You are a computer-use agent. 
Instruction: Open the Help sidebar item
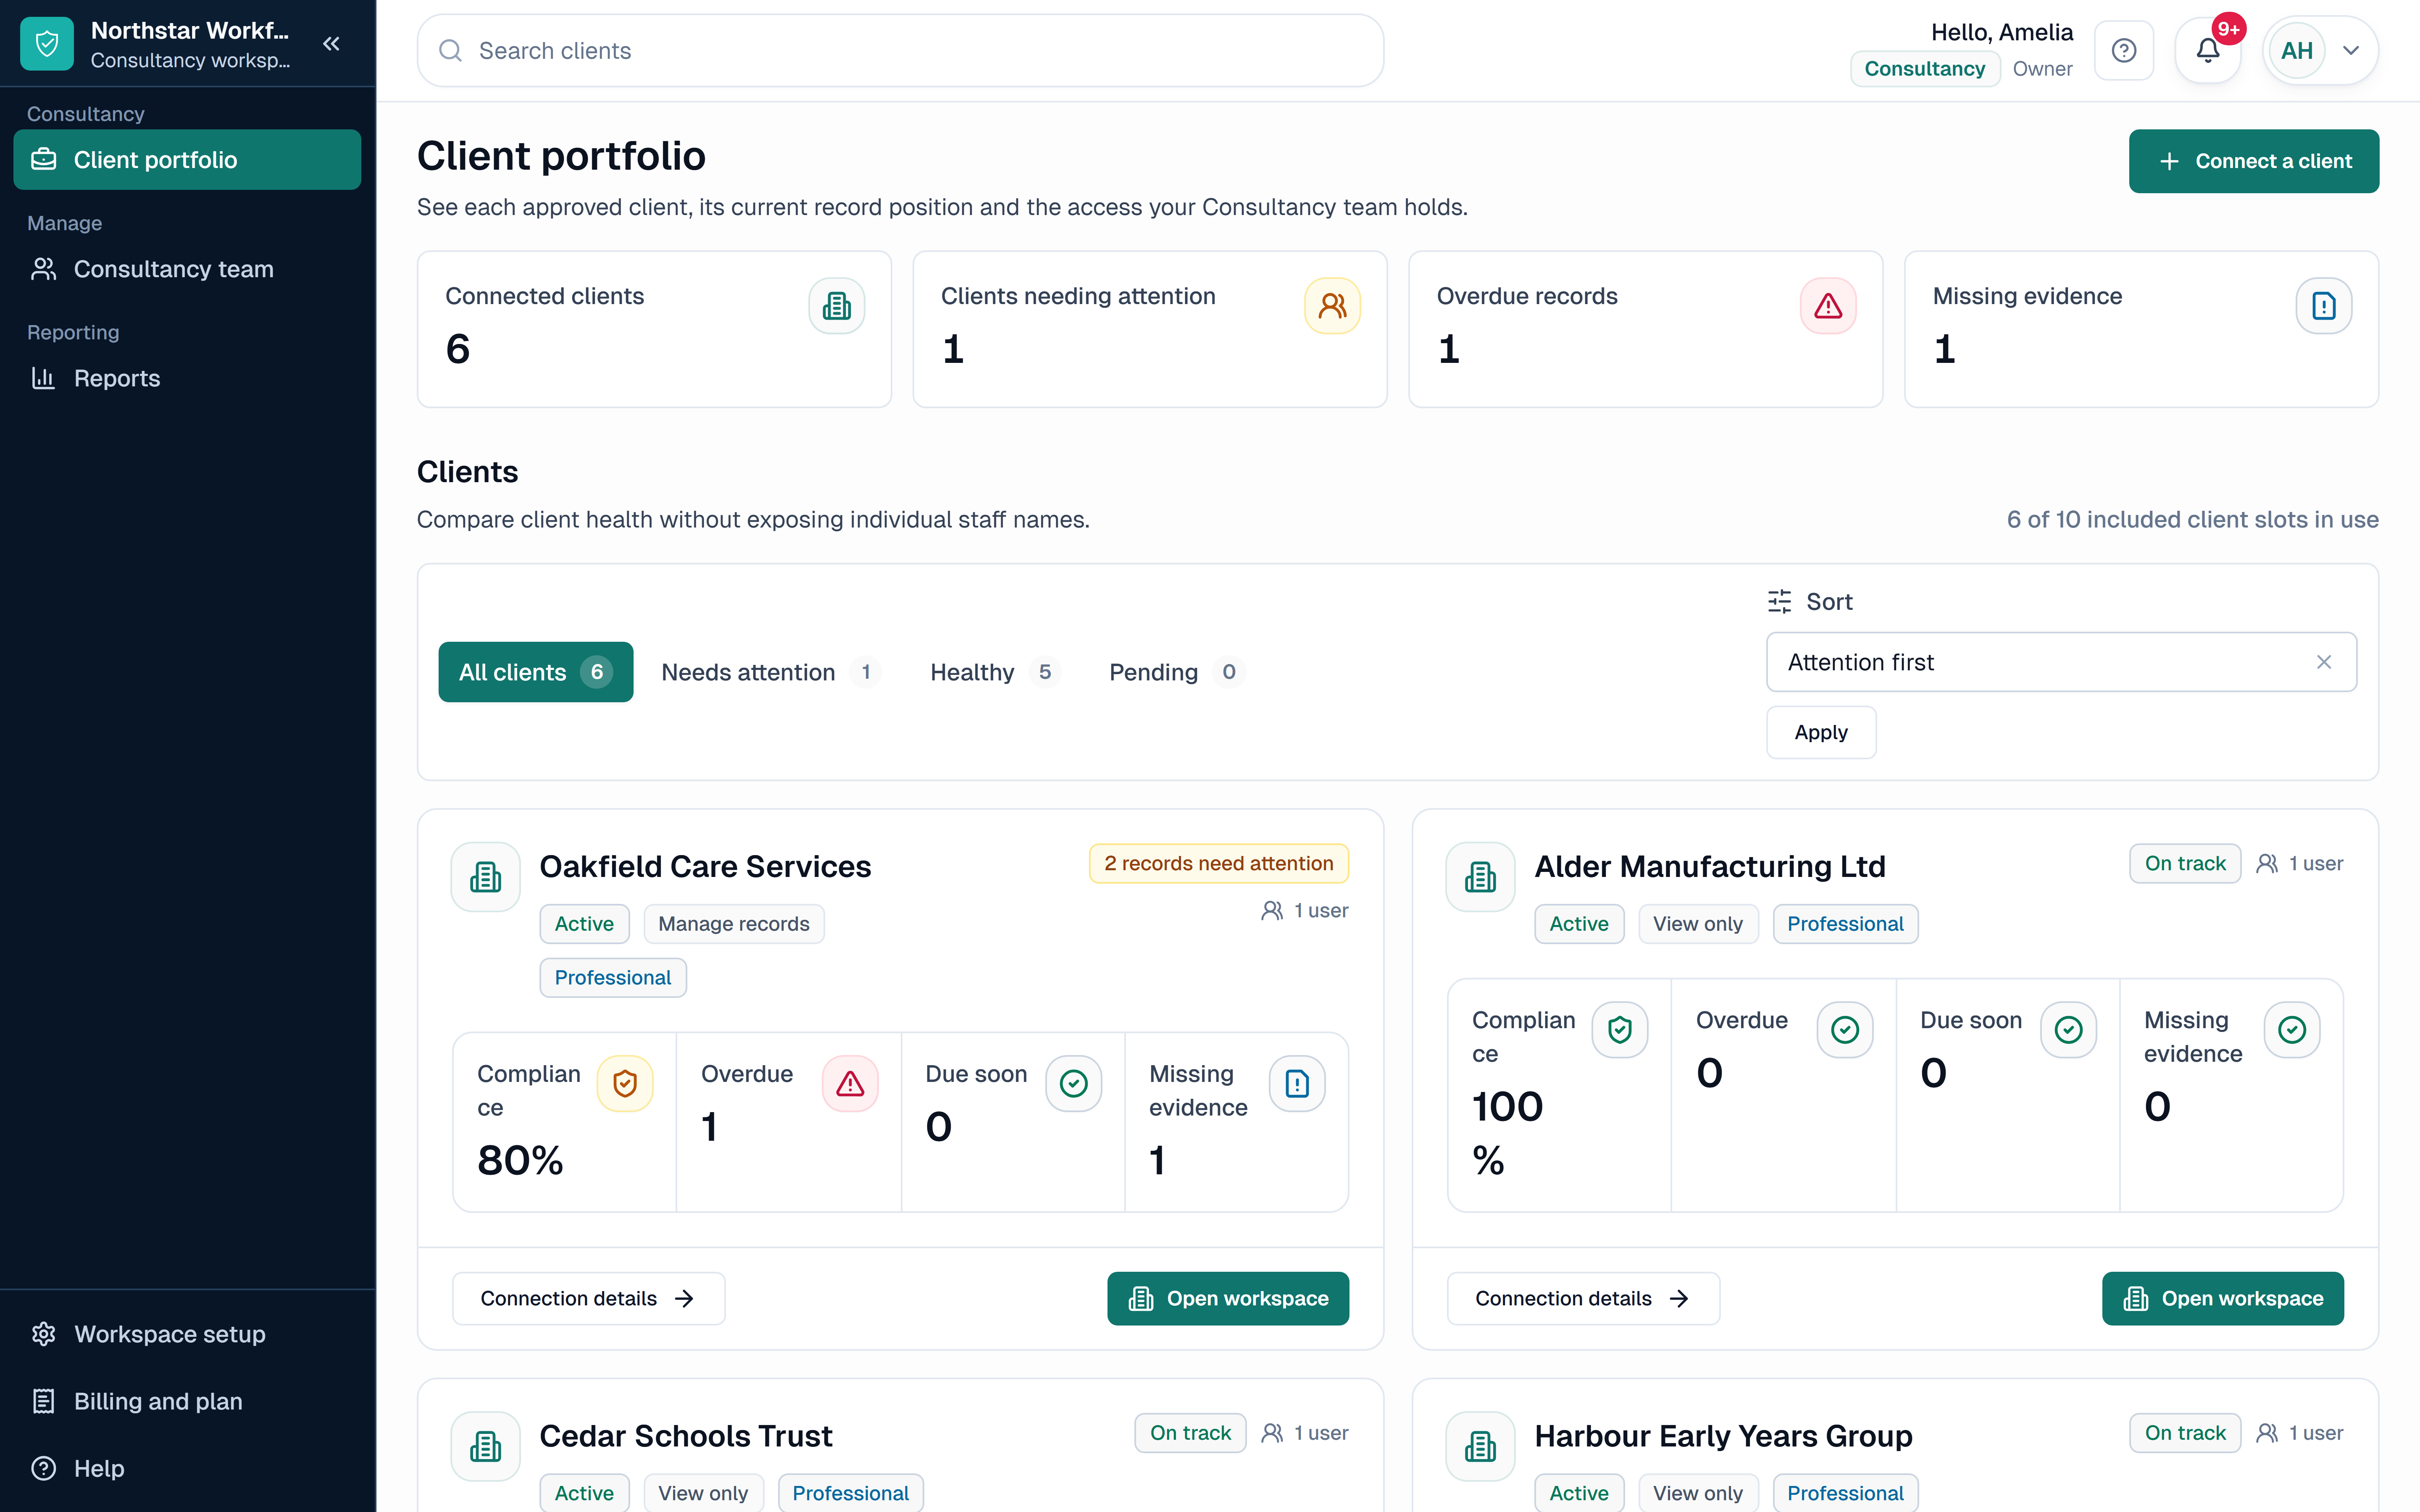click(x=187, y=1468)
